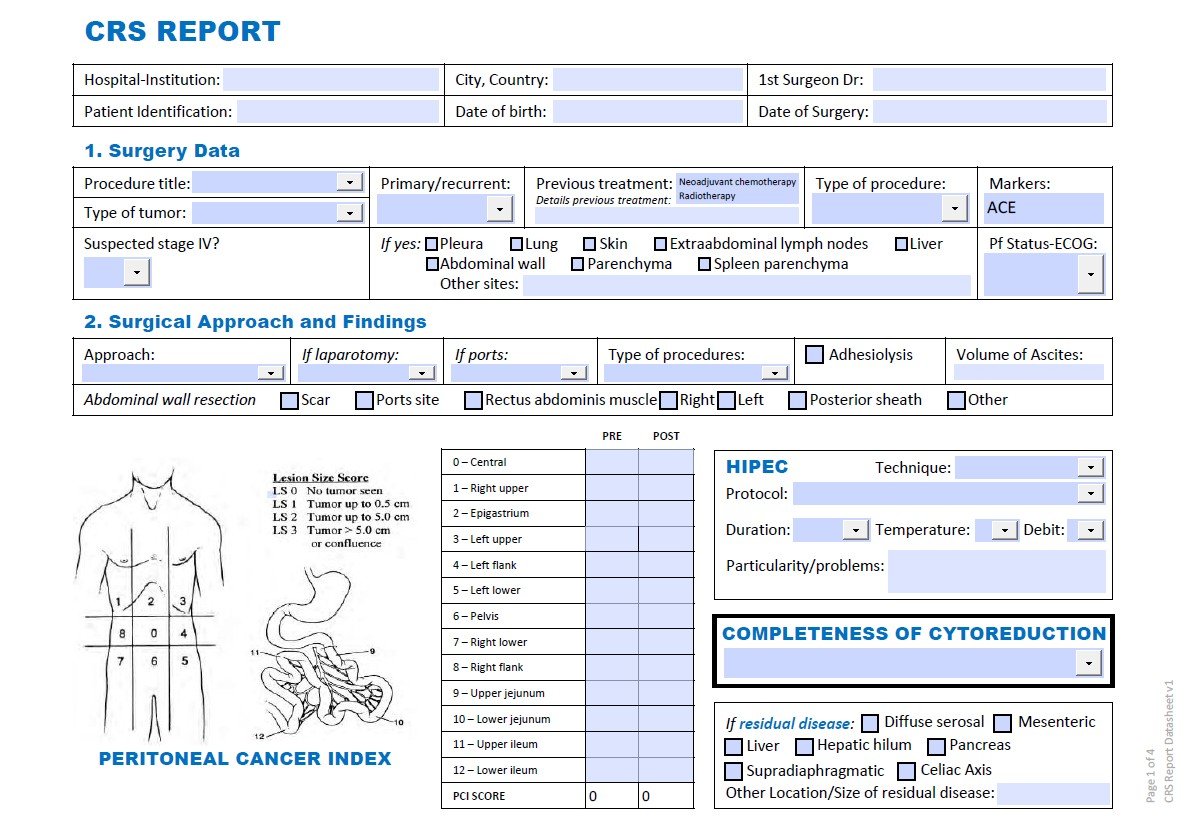Open the HIPEC Technique dropdown
The width and height of the screenshot is (1186, 820).
coord(1091,467)
